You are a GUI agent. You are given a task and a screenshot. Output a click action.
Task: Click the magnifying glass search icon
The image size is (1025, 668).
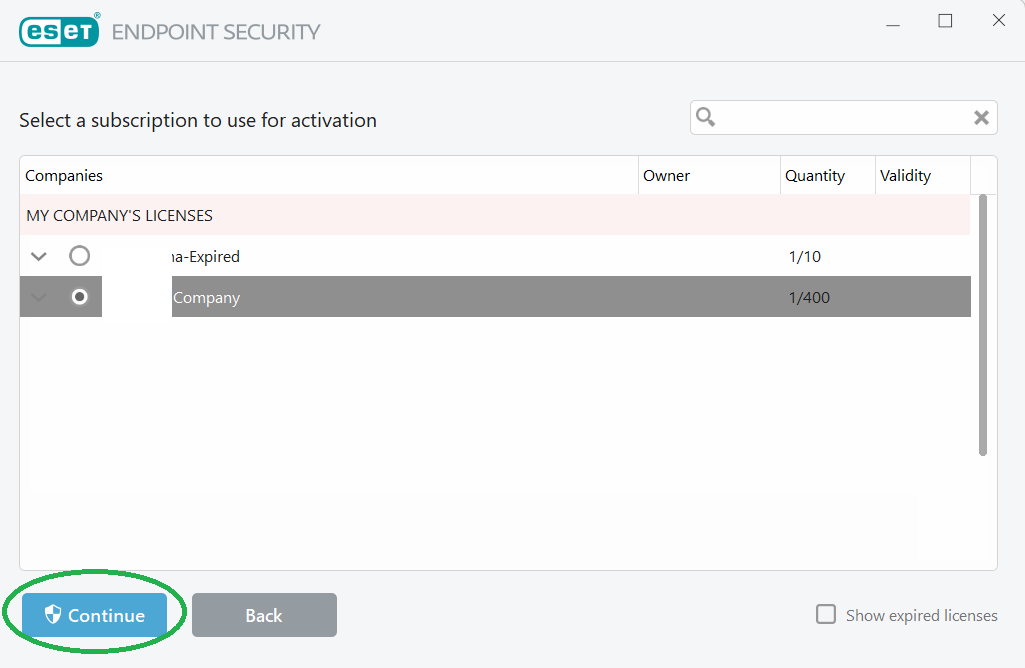[x=706, y=117]
